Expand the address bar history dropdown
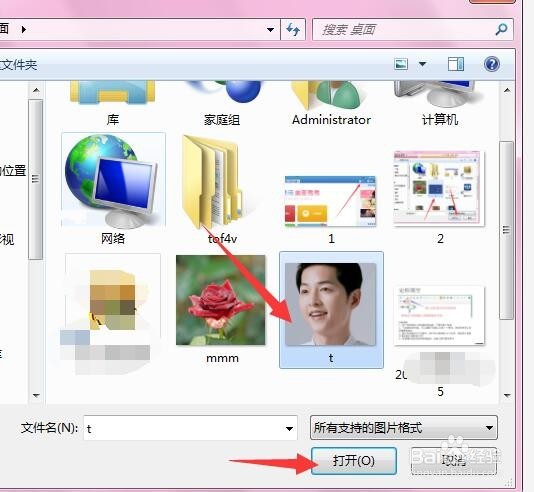 pos(271,30)
